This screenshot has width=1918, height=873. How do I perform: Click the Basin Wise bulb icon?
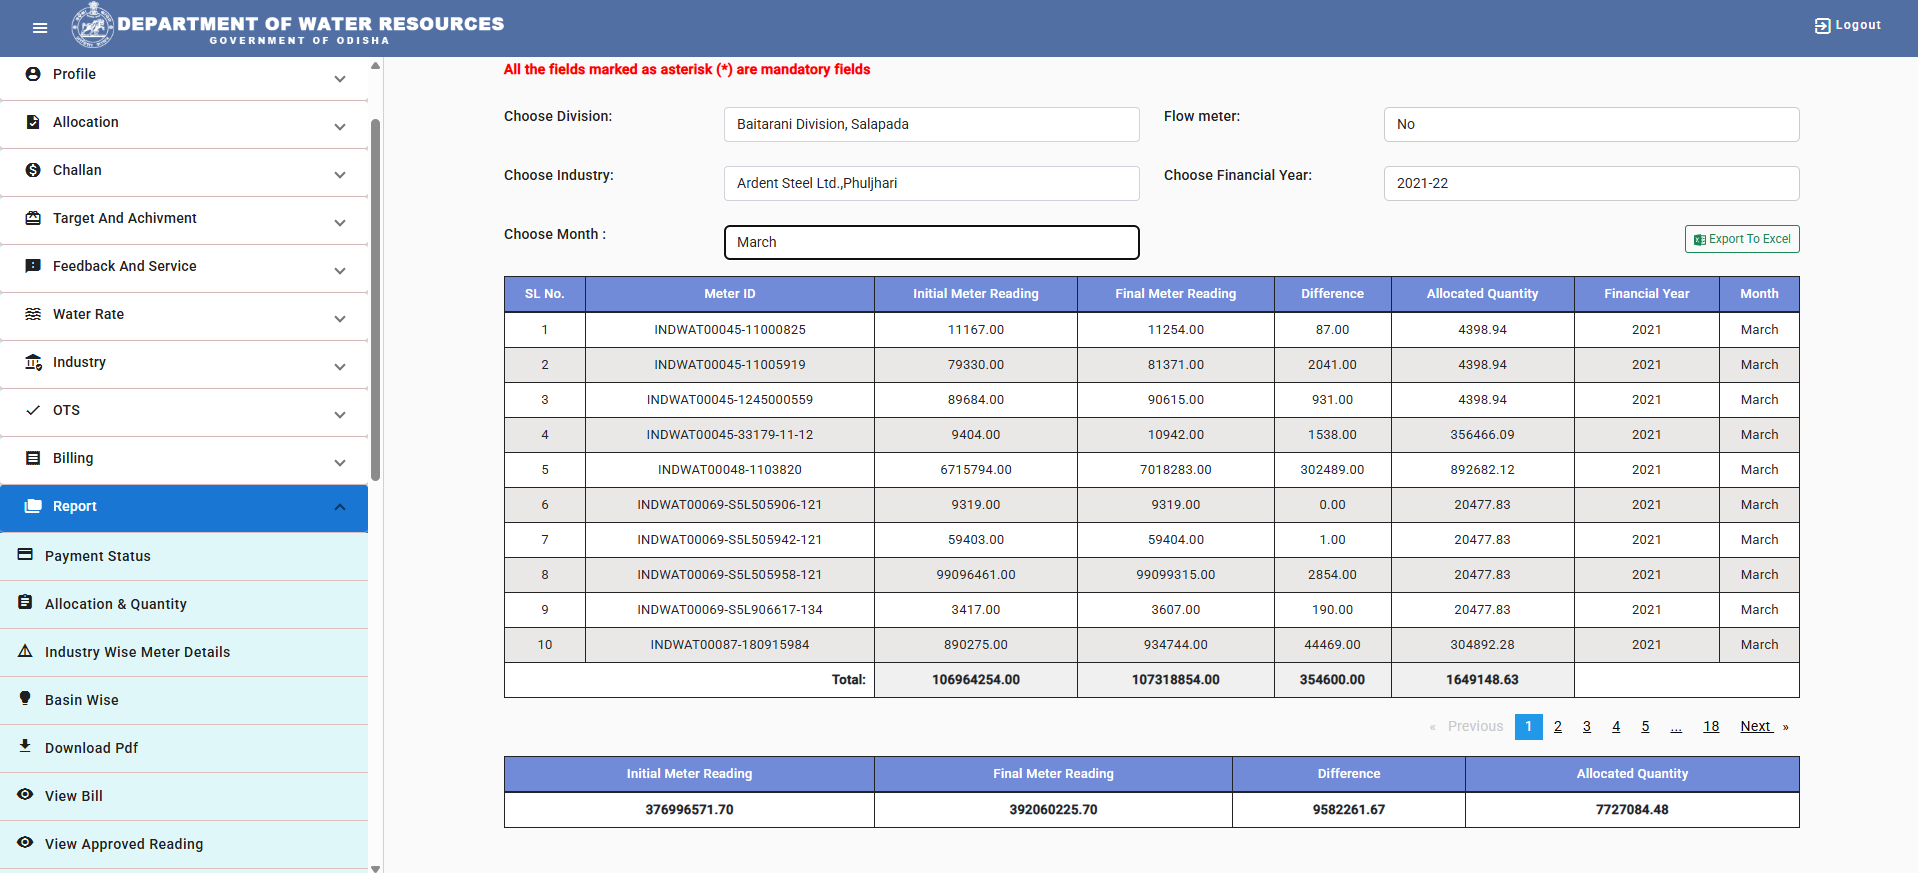click(x=25, y=698)
